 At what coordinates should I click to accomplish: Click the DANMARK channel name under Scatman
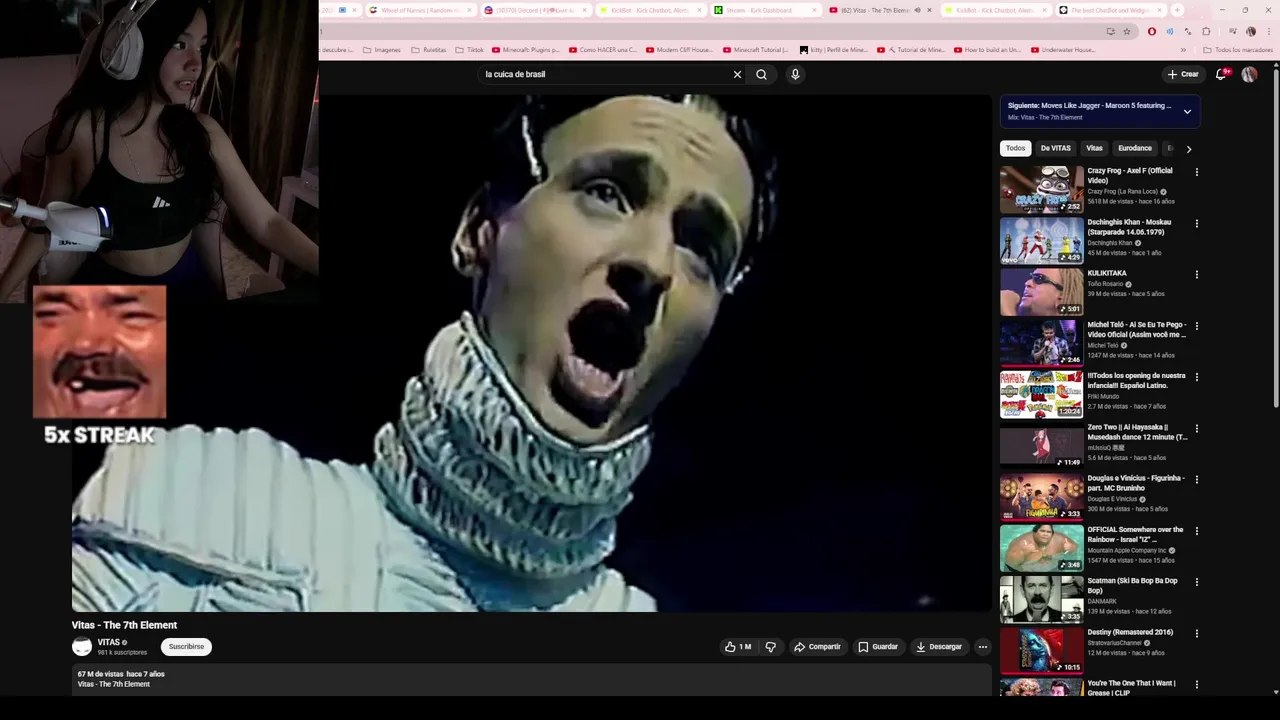pos(1102,601)
